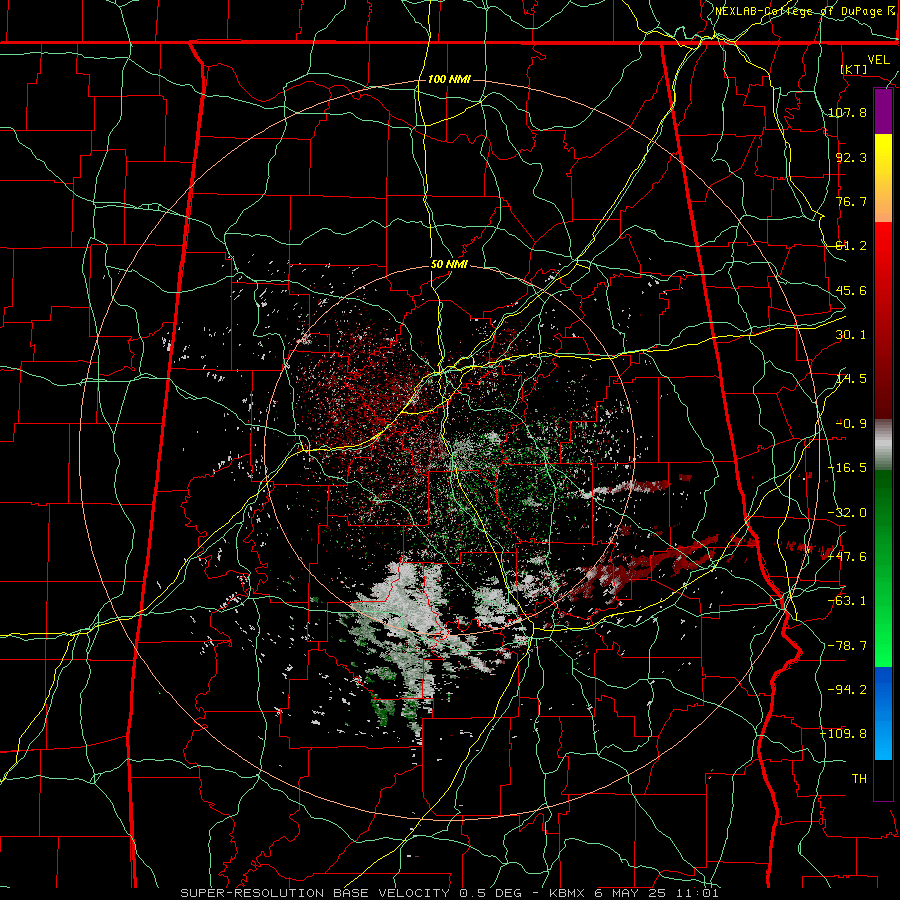Click the -78.7 legend value
The width and height of the screenshot is (900, 900).
pyautogui.click(x=847, y=646)
